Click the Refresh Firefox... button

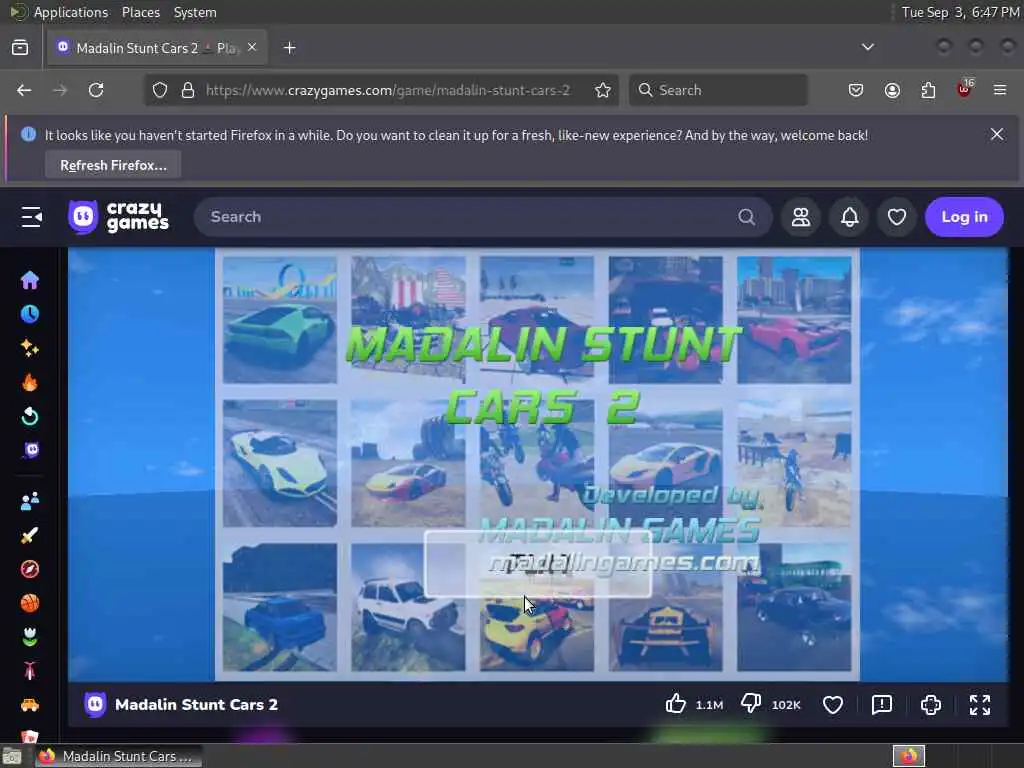(113, 165)
